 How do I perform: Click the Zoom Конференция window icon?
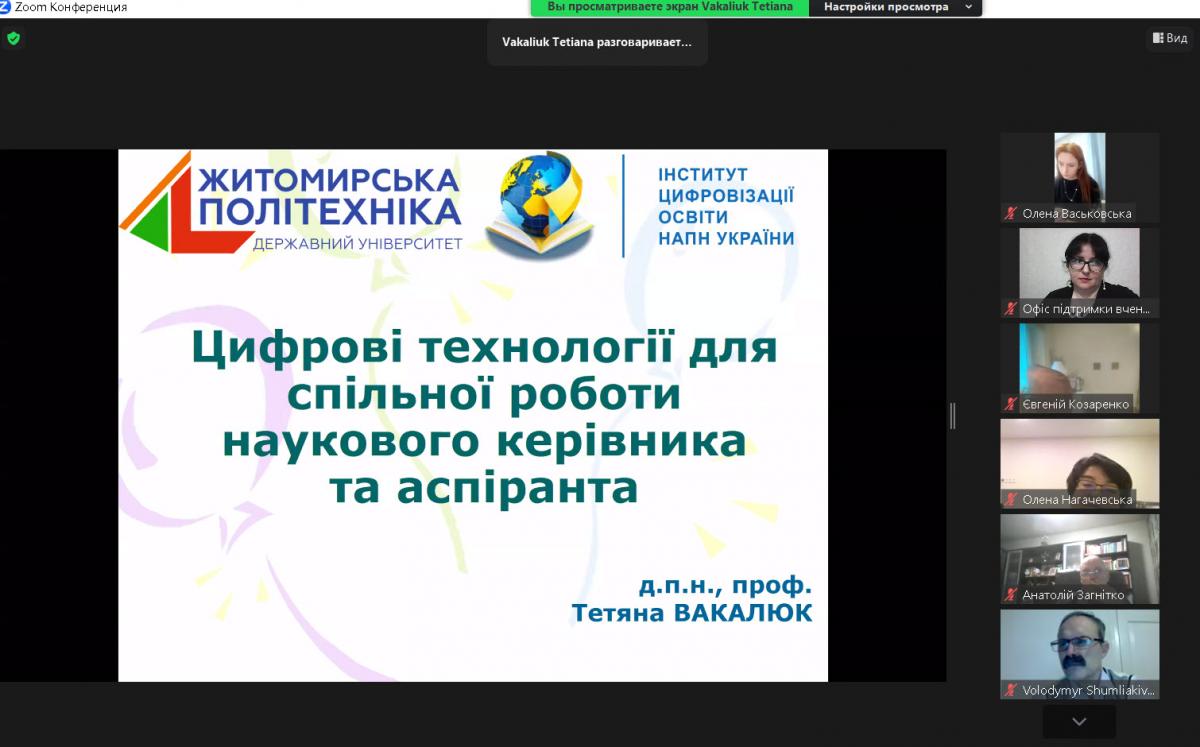[5, 7]
